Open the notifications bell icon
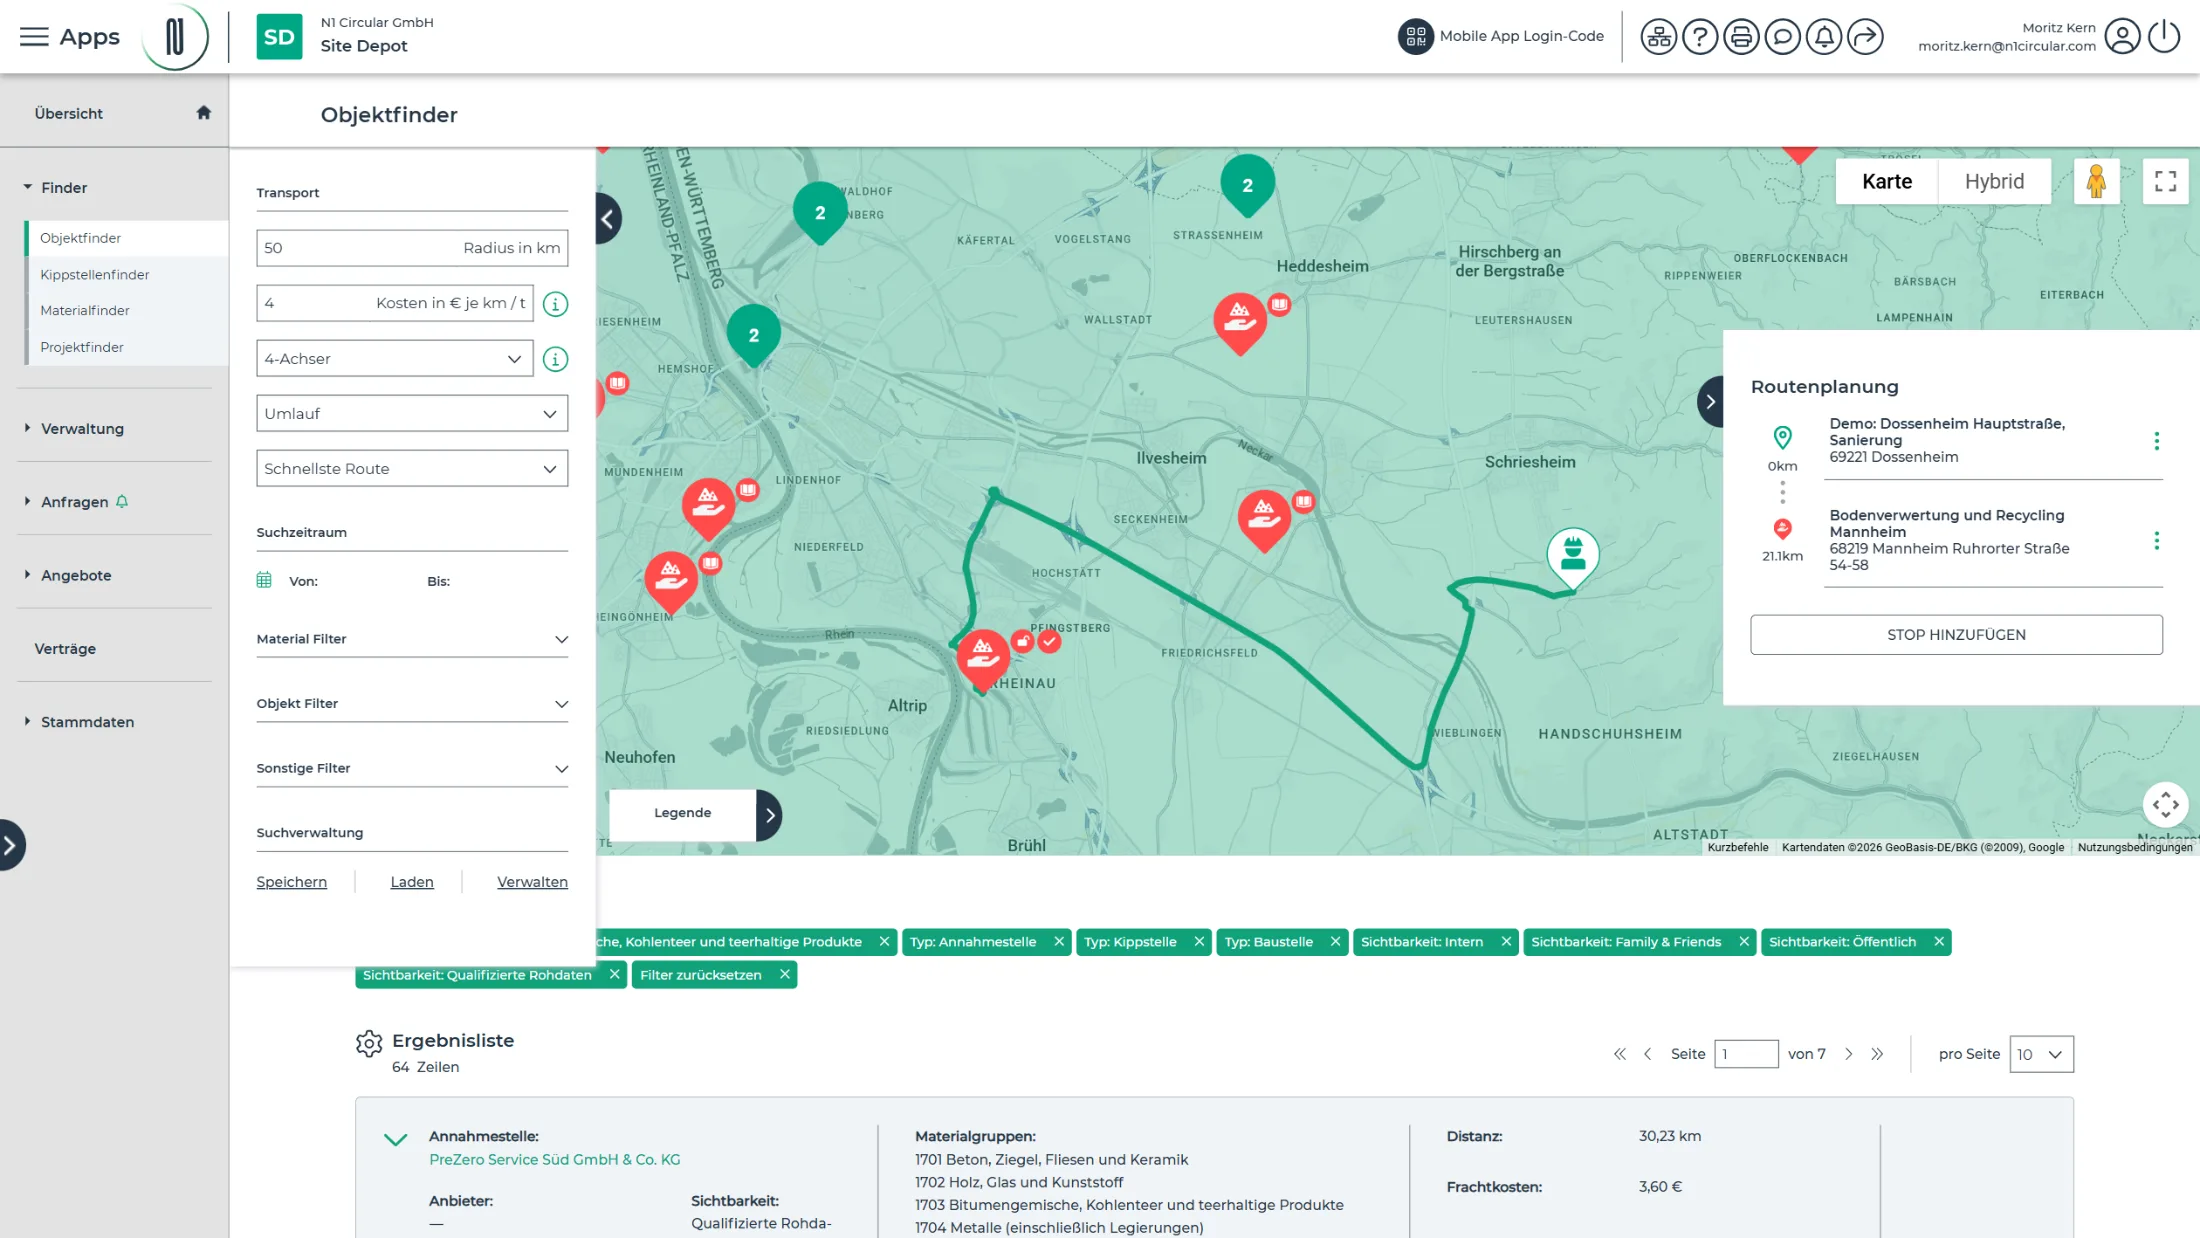Screen dimensions: 2200x1238 coord(1824,37)
